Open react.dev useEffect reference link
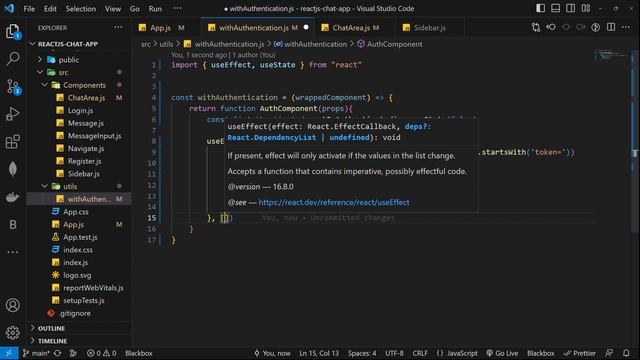Screen dimensions: 640x360 click(334, 202)
